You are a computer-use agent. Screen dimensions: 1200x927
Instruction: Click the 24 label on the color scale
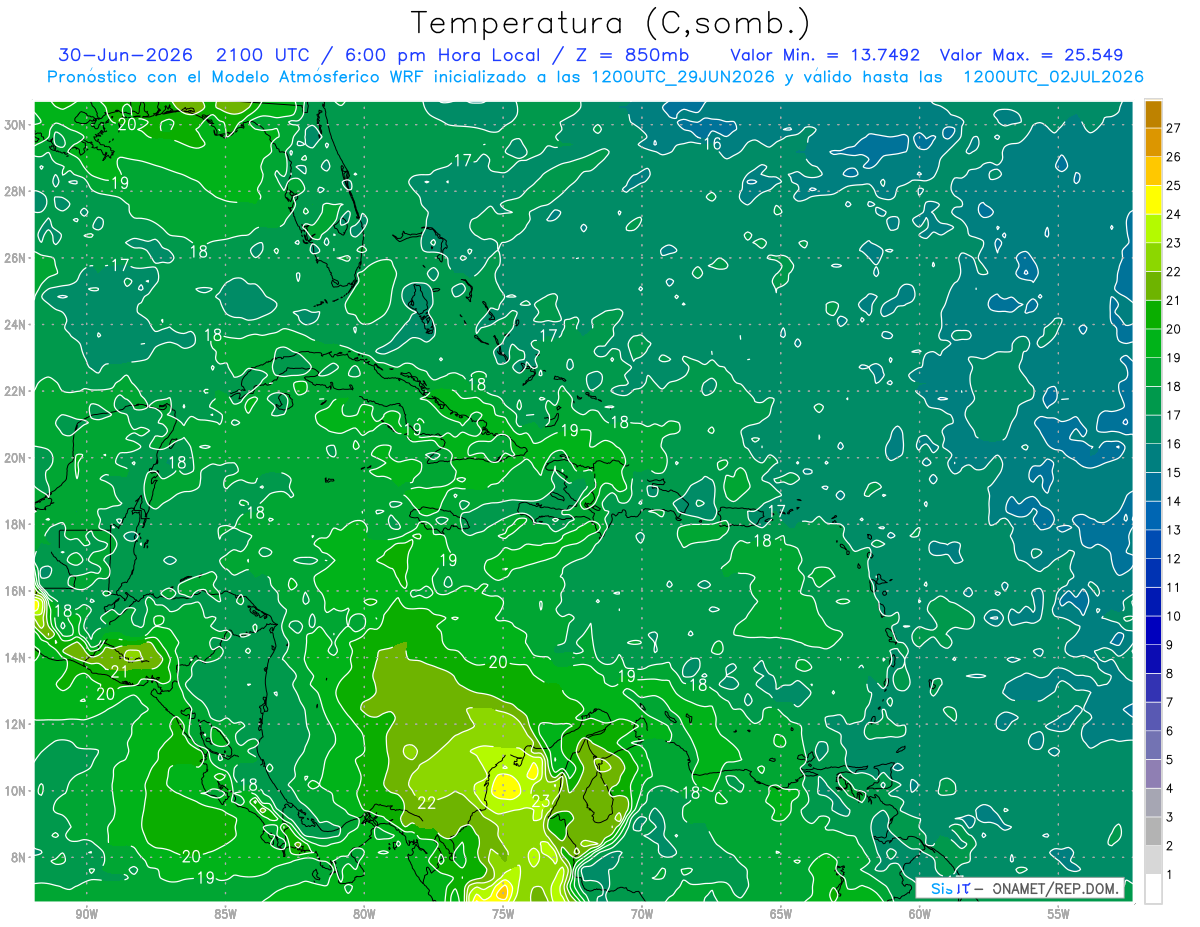pos(1174,214)
